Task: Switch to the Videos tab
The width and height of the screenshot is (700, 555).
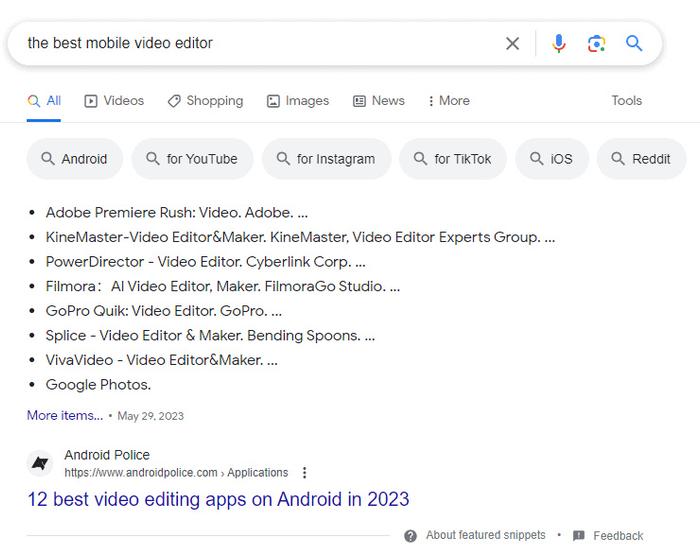Action: 114,101
